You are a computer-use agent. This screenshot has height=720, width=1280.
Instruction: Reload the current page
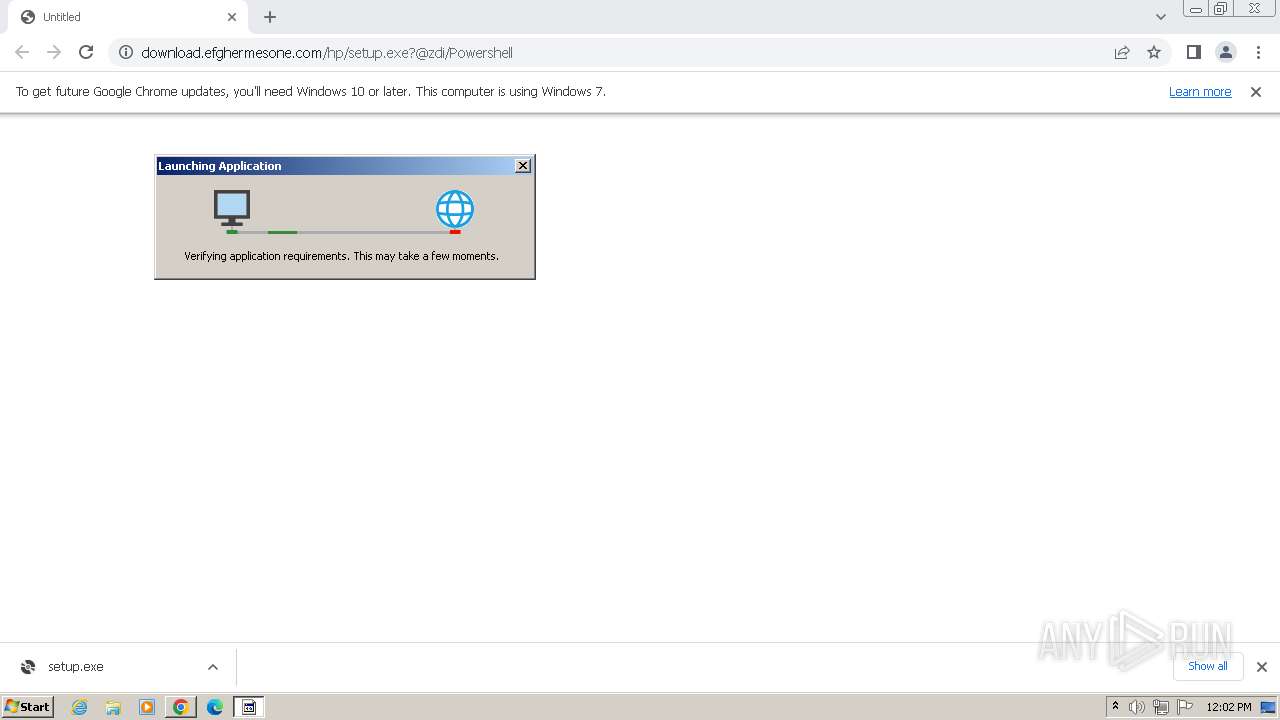[x=86, y=52]
